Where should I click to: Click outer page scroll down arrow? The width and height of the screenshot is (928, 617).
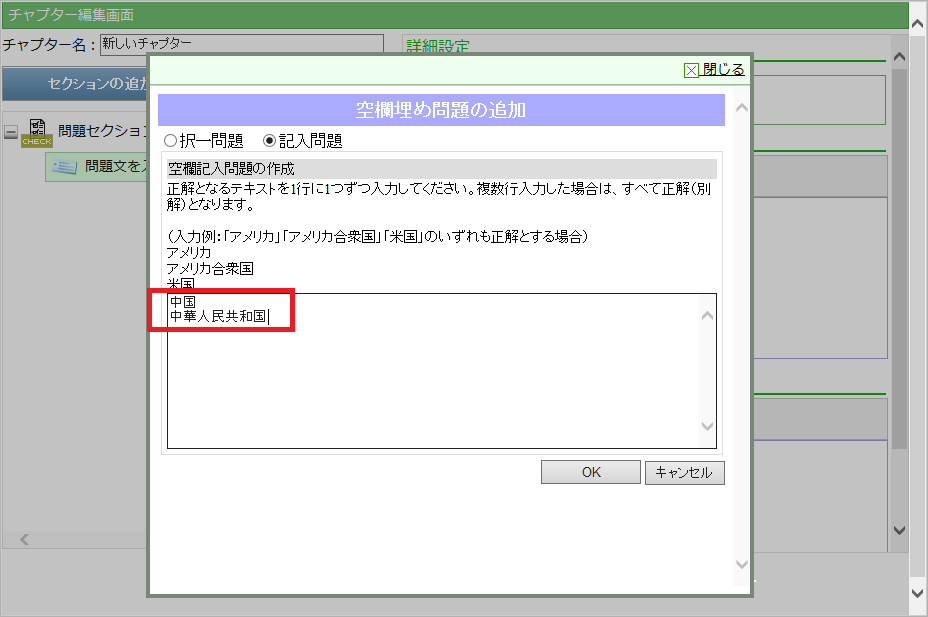pos(917,593)
